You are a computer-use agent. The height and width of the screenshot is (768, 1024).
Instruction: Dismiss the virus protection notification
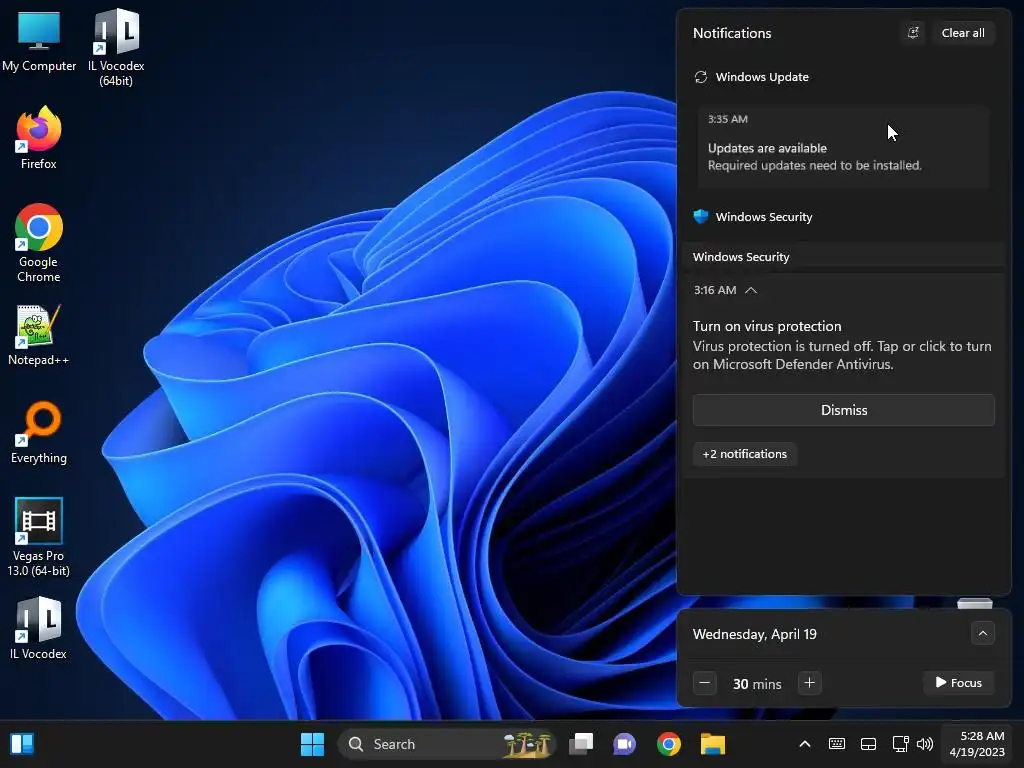pyautogui.click(x=844, y=410)
